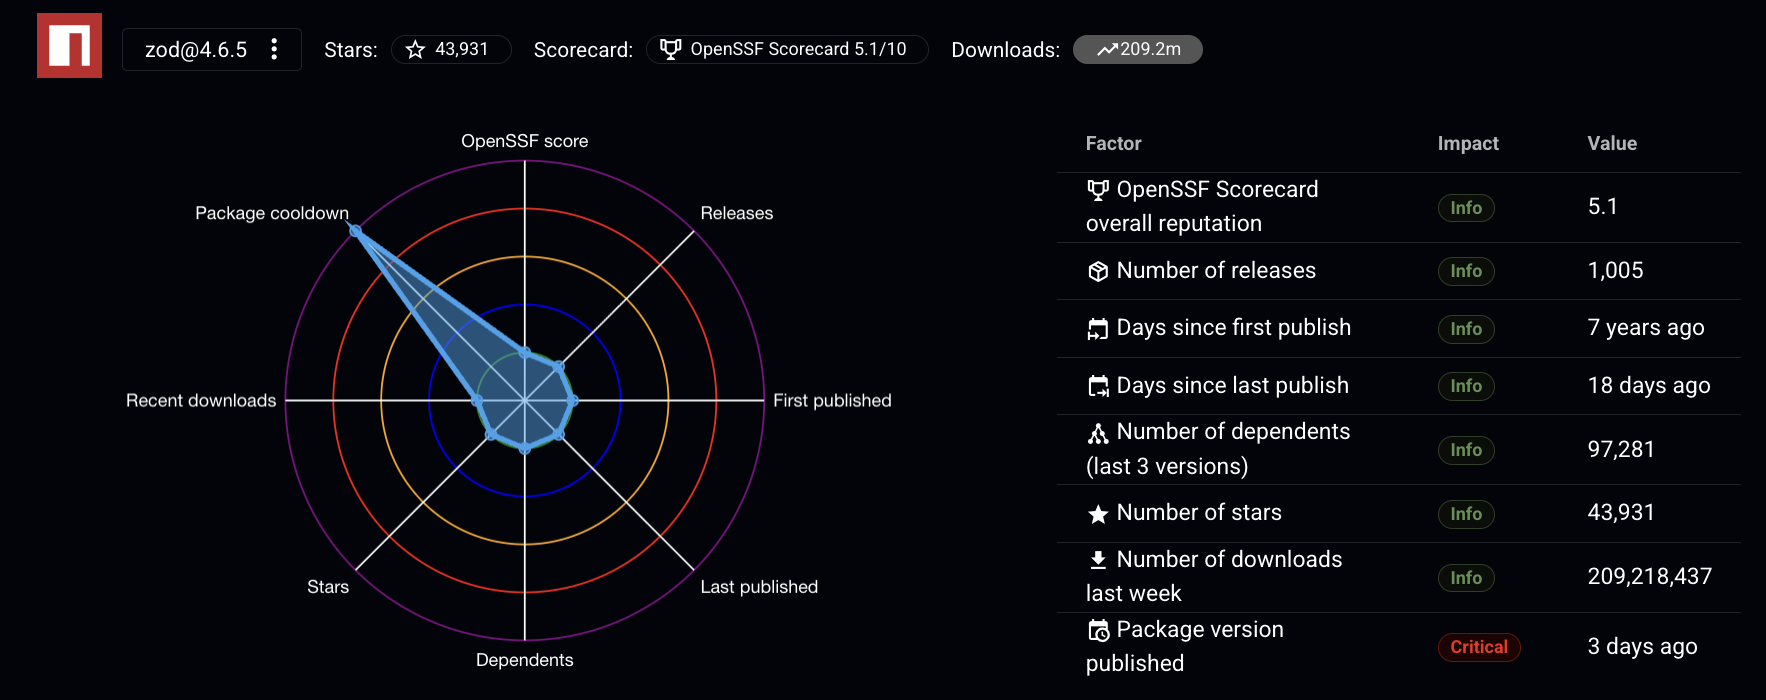Click the '18 days ago' value
1766x700 pixels.
pyautogui.click(x=1649, y=386)
